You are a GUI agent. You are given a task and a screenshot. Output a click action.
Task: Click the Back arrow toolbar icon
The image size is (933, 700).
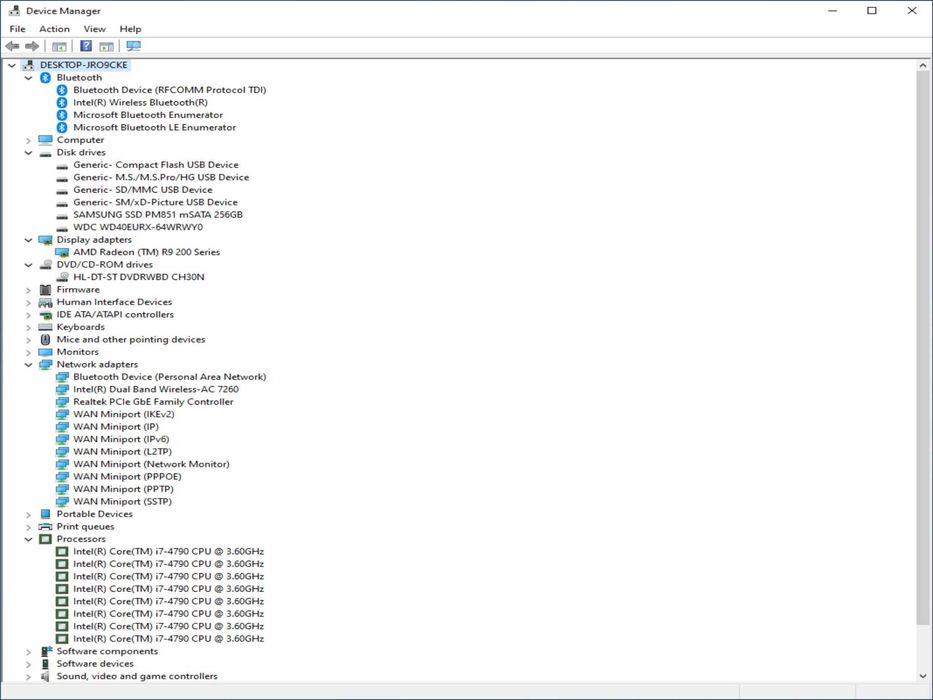[x=12, y=46]
